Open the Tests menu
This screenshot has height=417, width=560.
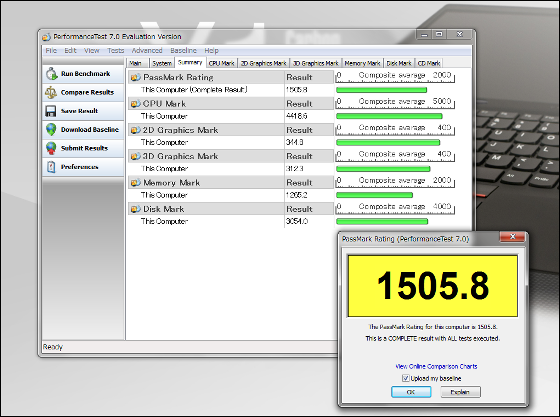(x=116, y=50)
